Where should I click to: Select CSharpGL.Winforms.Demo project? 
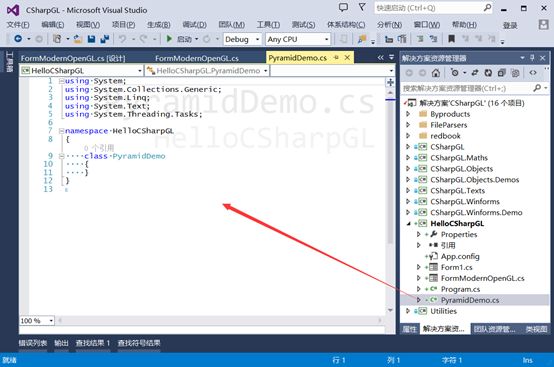[x=476, y=212]
